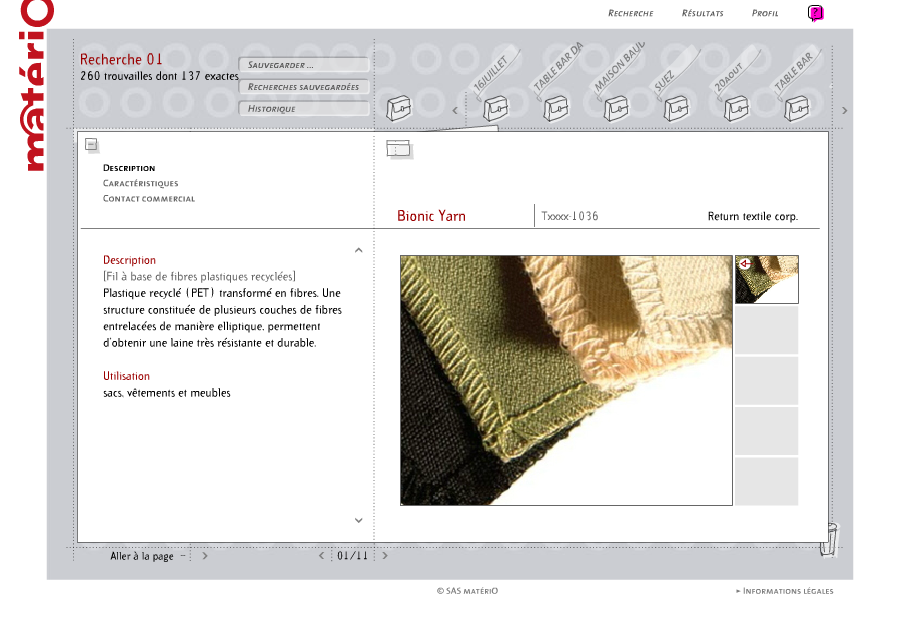Screen dimensions: 897x625
Task: Click the arrow beside Aller à la page
Action: coord(205,555)
